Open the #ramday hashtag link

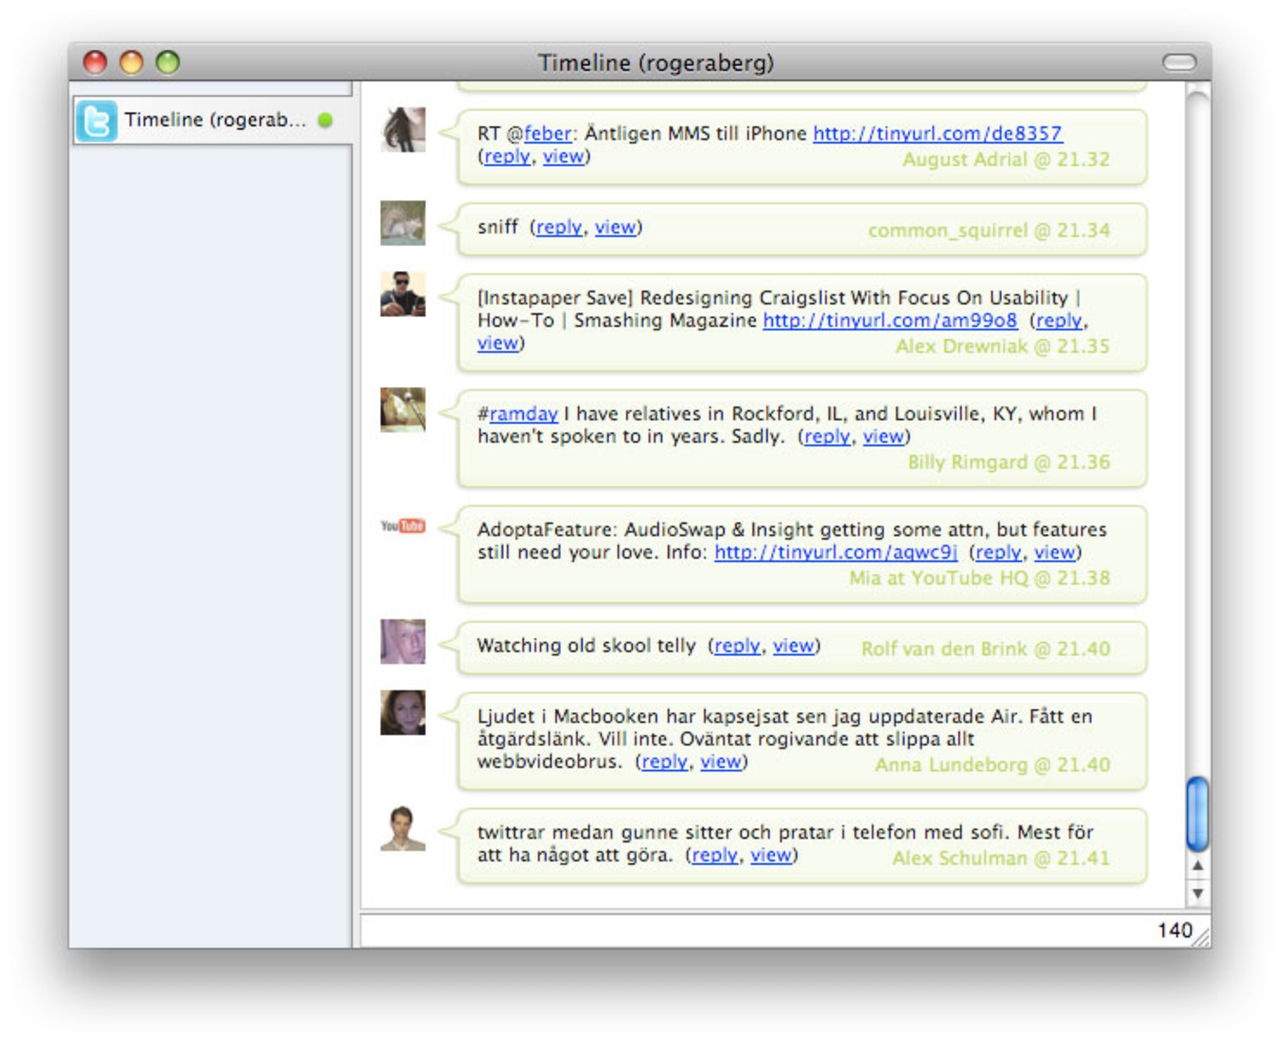coord(523,414)
